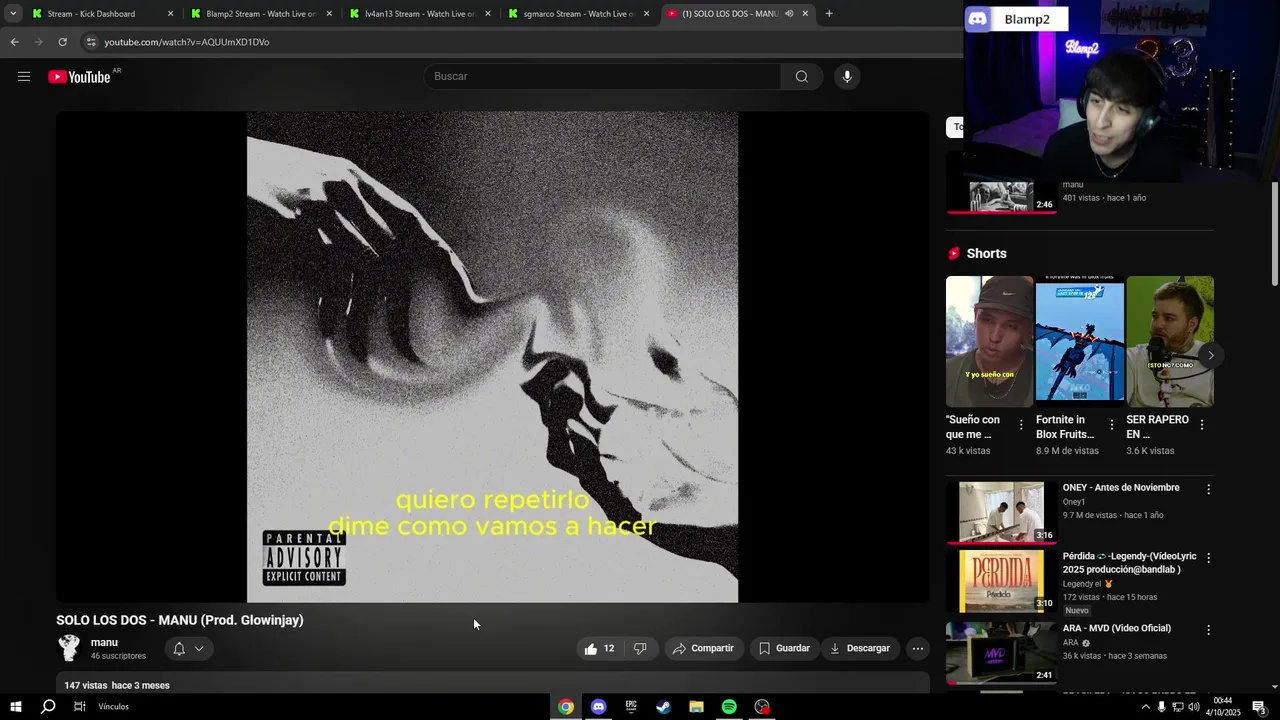Open options for Pérdida Legendy video
Image resolution: width=1280 pixels, height=720 pixels.
[x=1208, y=558]
